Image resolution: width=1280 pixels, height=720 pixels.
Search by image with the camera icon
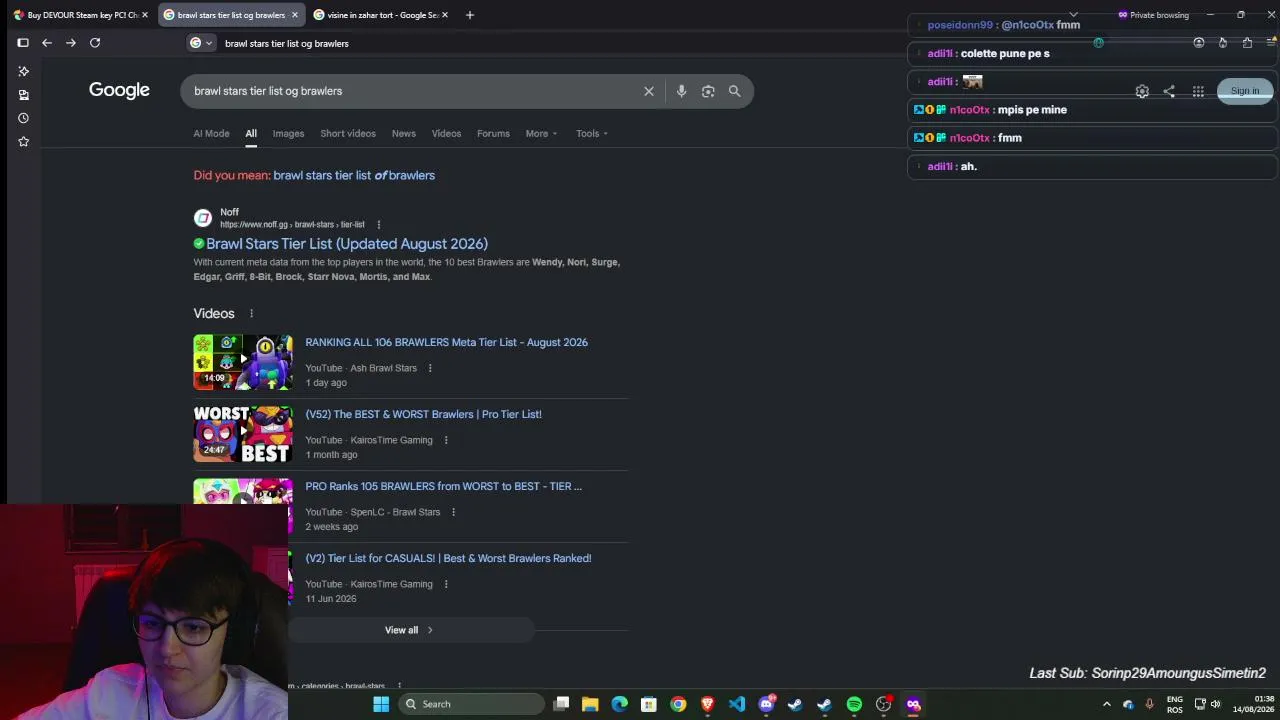point(708,91)
